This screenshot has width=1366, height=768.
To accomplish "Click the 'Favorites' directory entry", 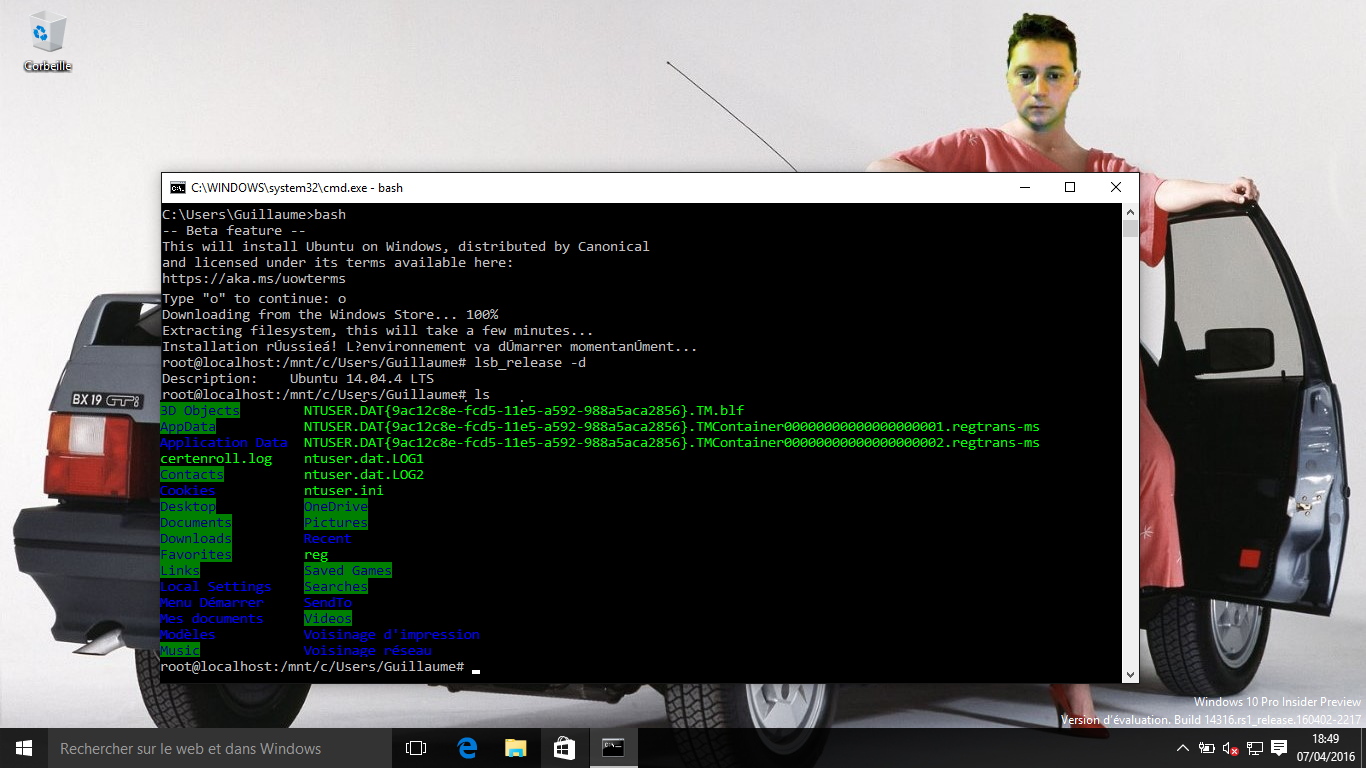I will (x=196, y=555).
